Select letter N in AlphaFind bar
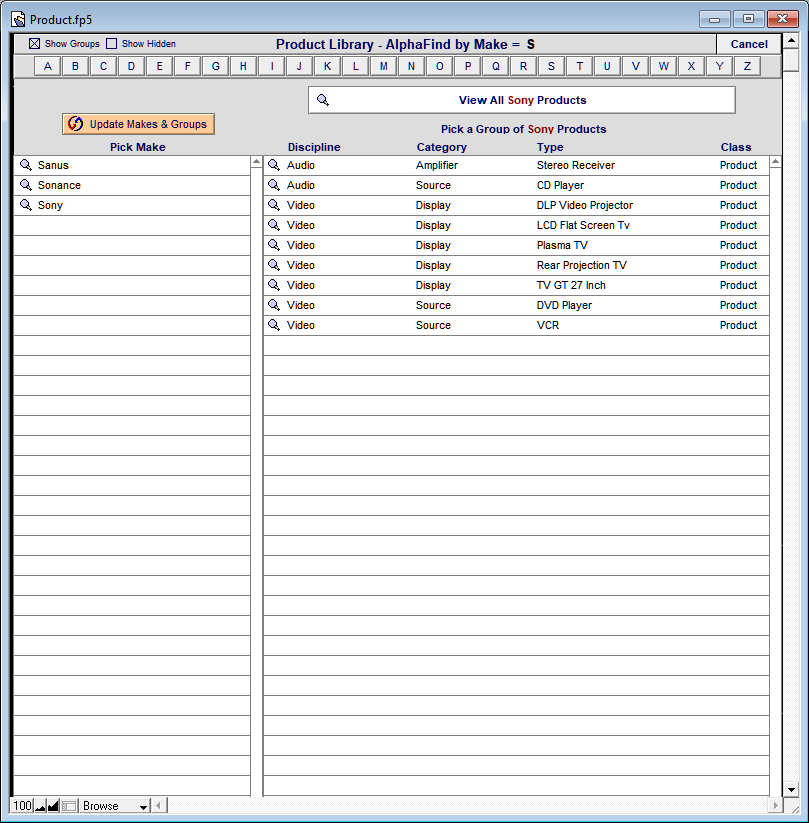 412,66
